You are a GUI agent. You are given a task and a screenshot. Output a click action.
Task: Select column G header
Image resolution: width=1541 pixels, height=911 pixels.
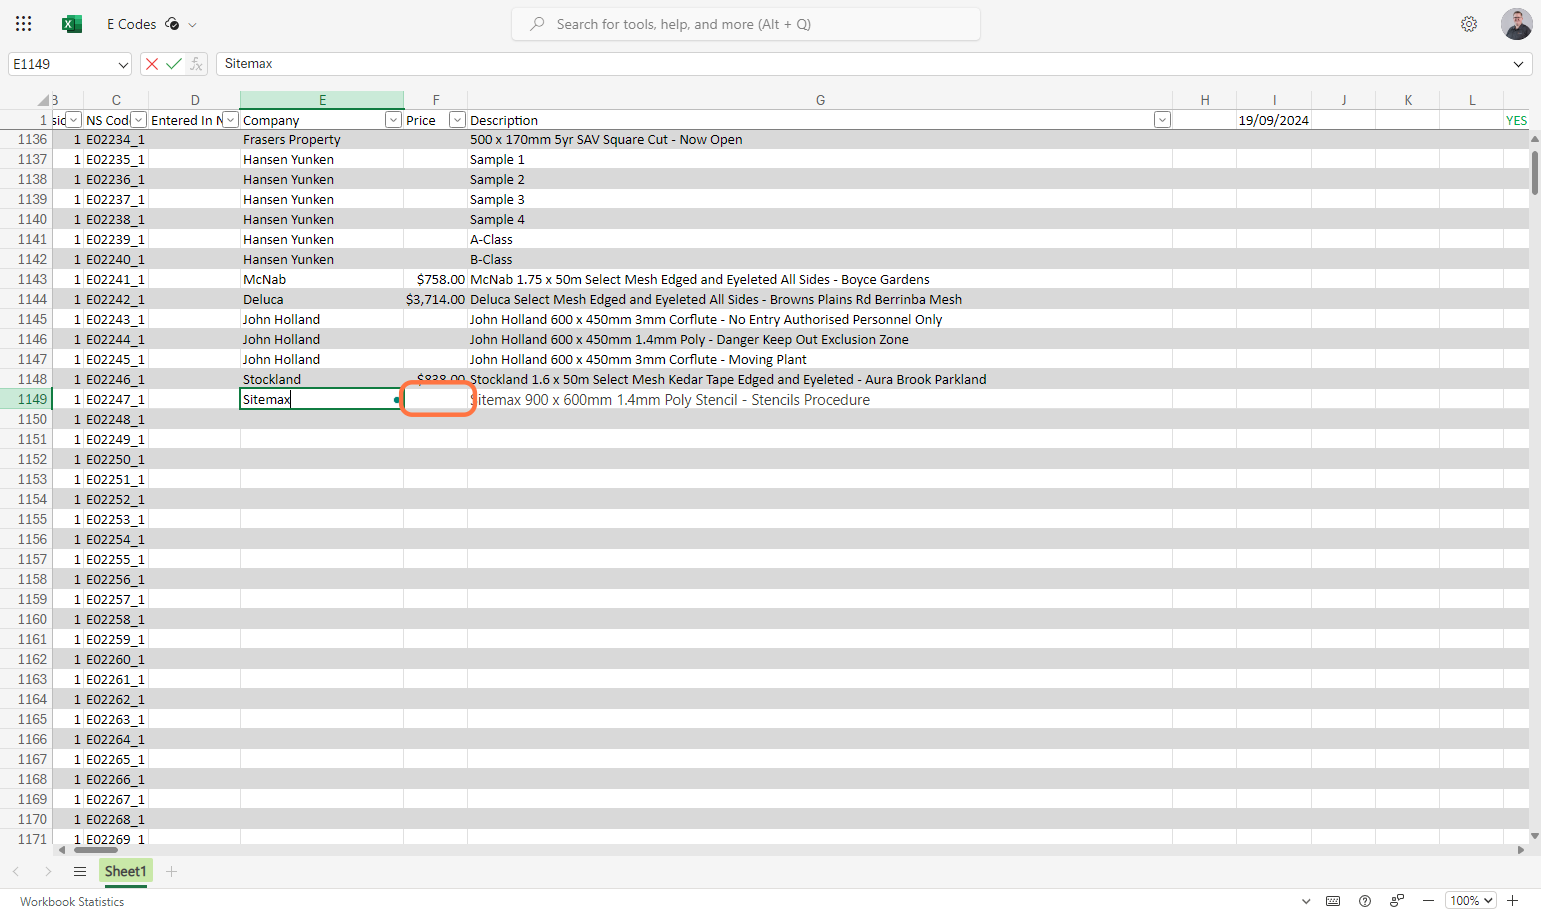pos(820,100)
